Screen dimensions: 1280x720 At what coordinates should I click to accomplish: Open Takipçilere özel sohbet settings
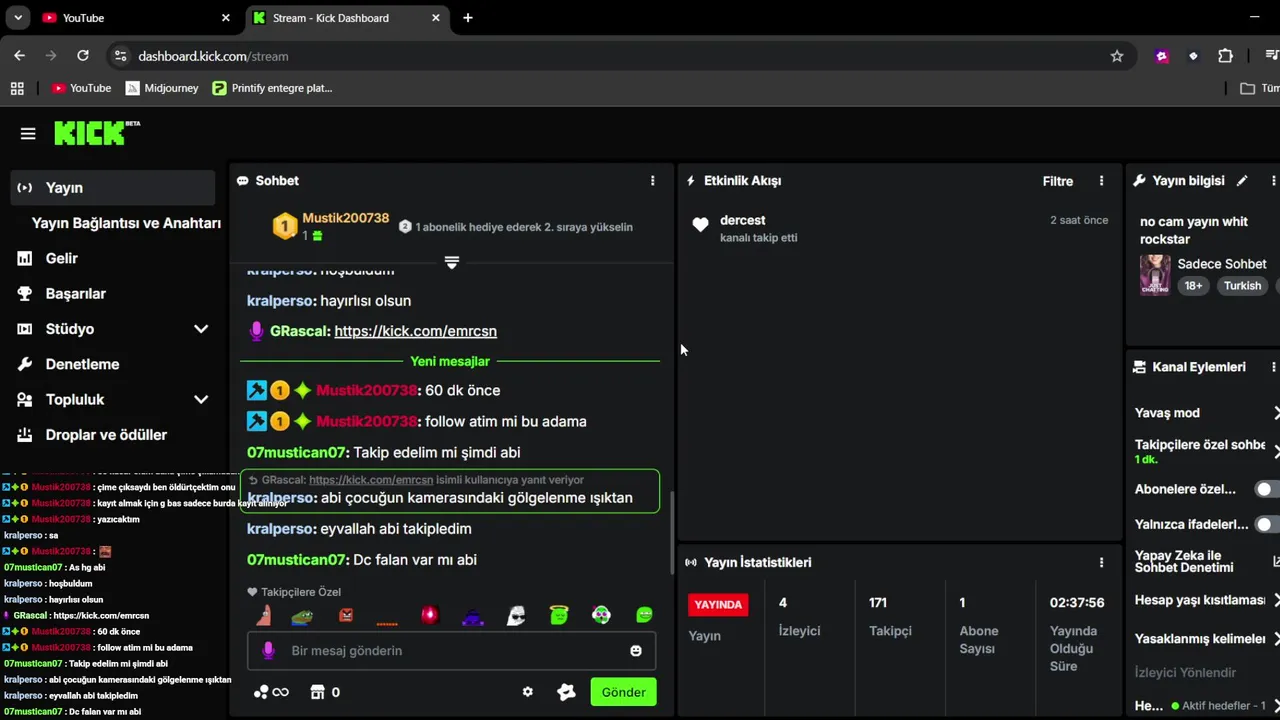tap(1207, 451)
